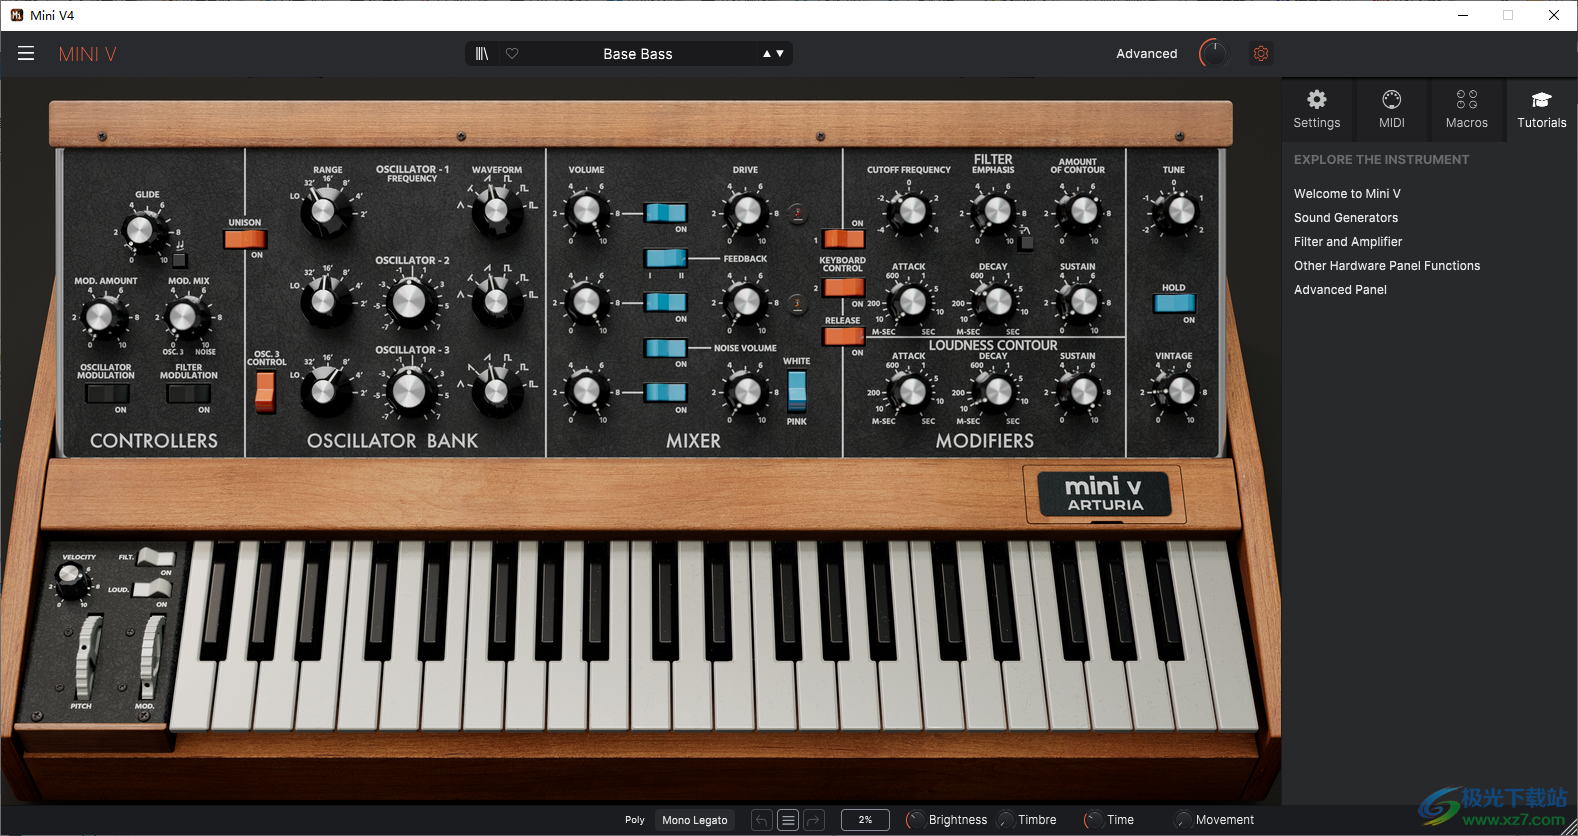Click the Vintage knob
The width and height of the screenshot is (1578, 836).
coord(1181,391)
